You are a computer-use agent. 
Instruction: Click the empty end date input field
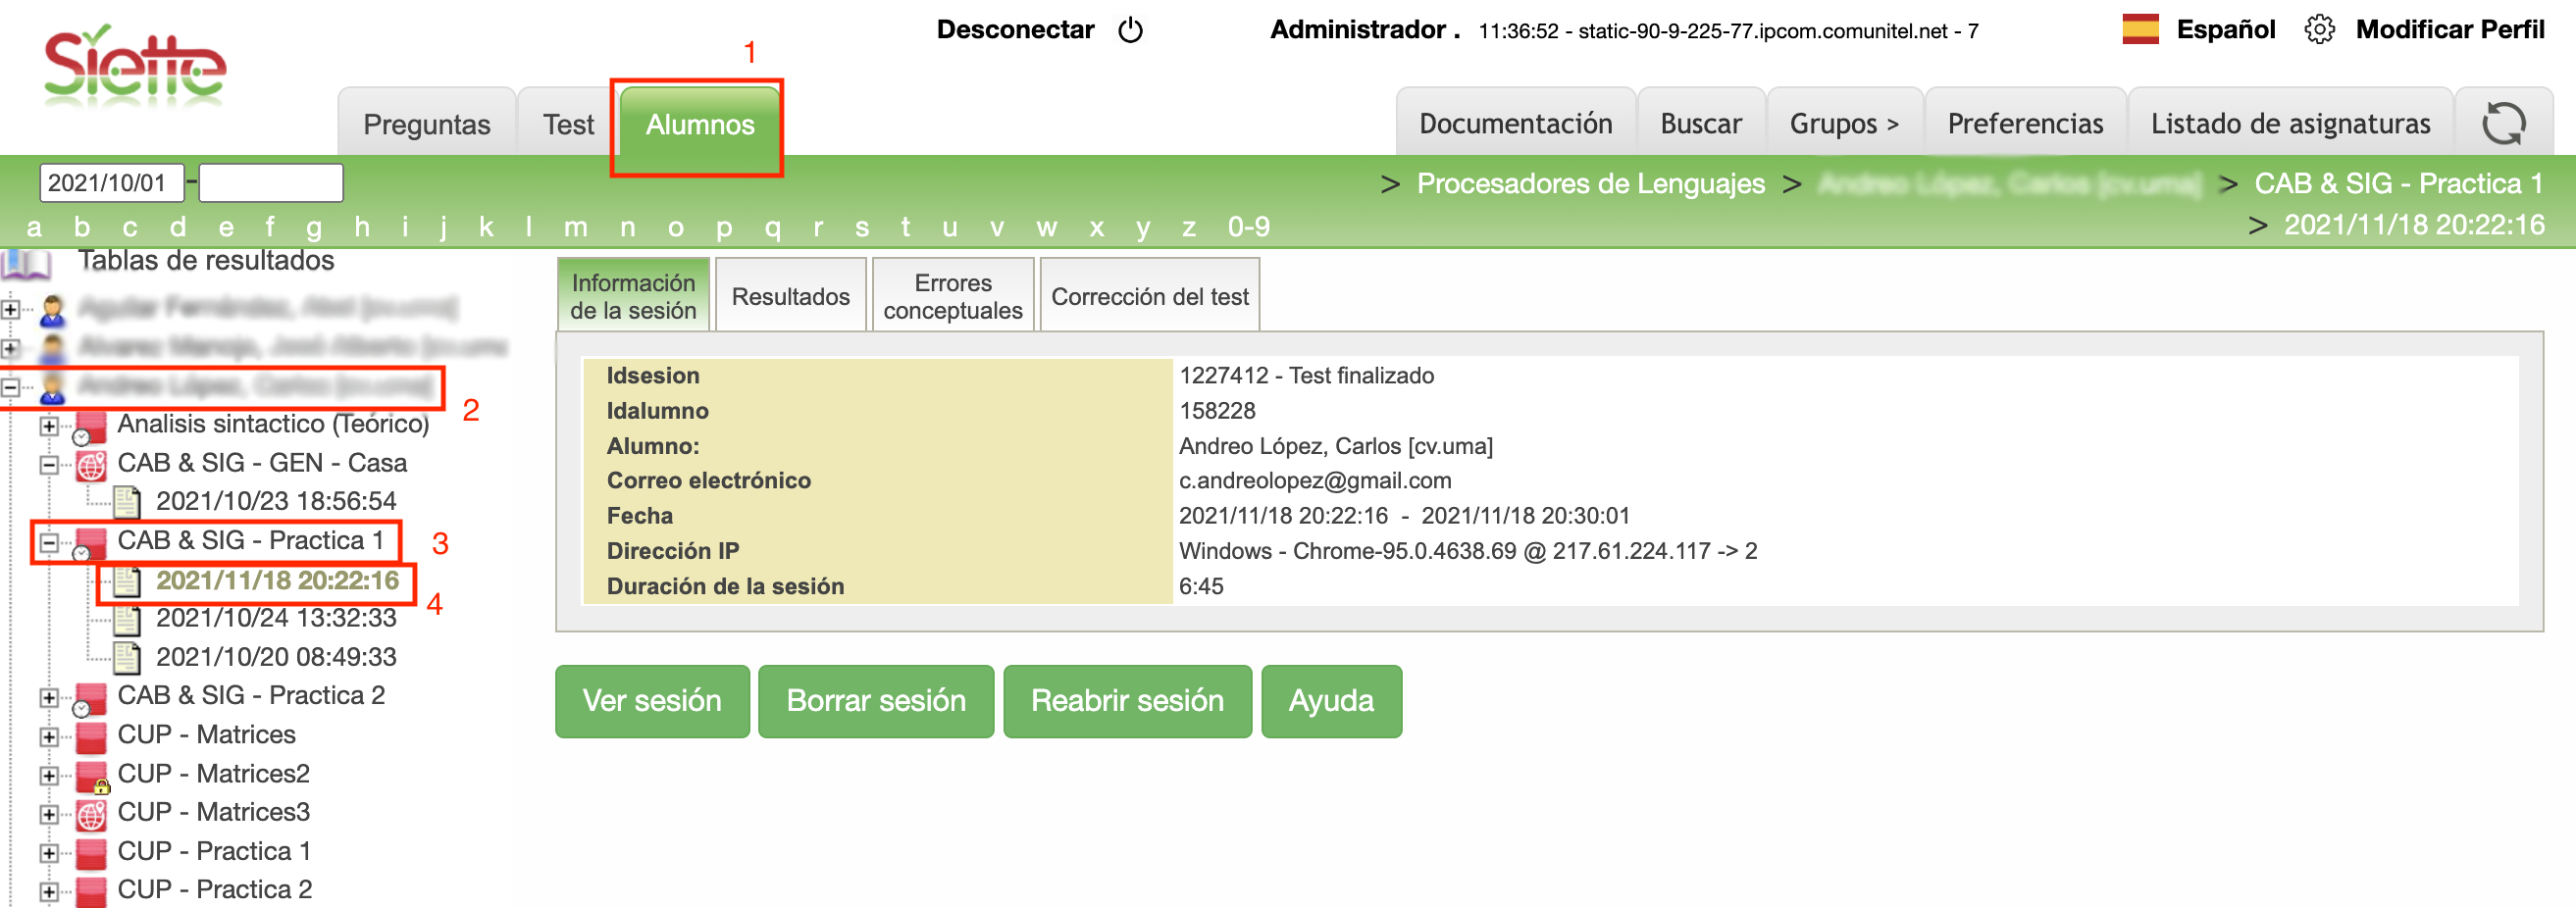click(x=271, y=183)
